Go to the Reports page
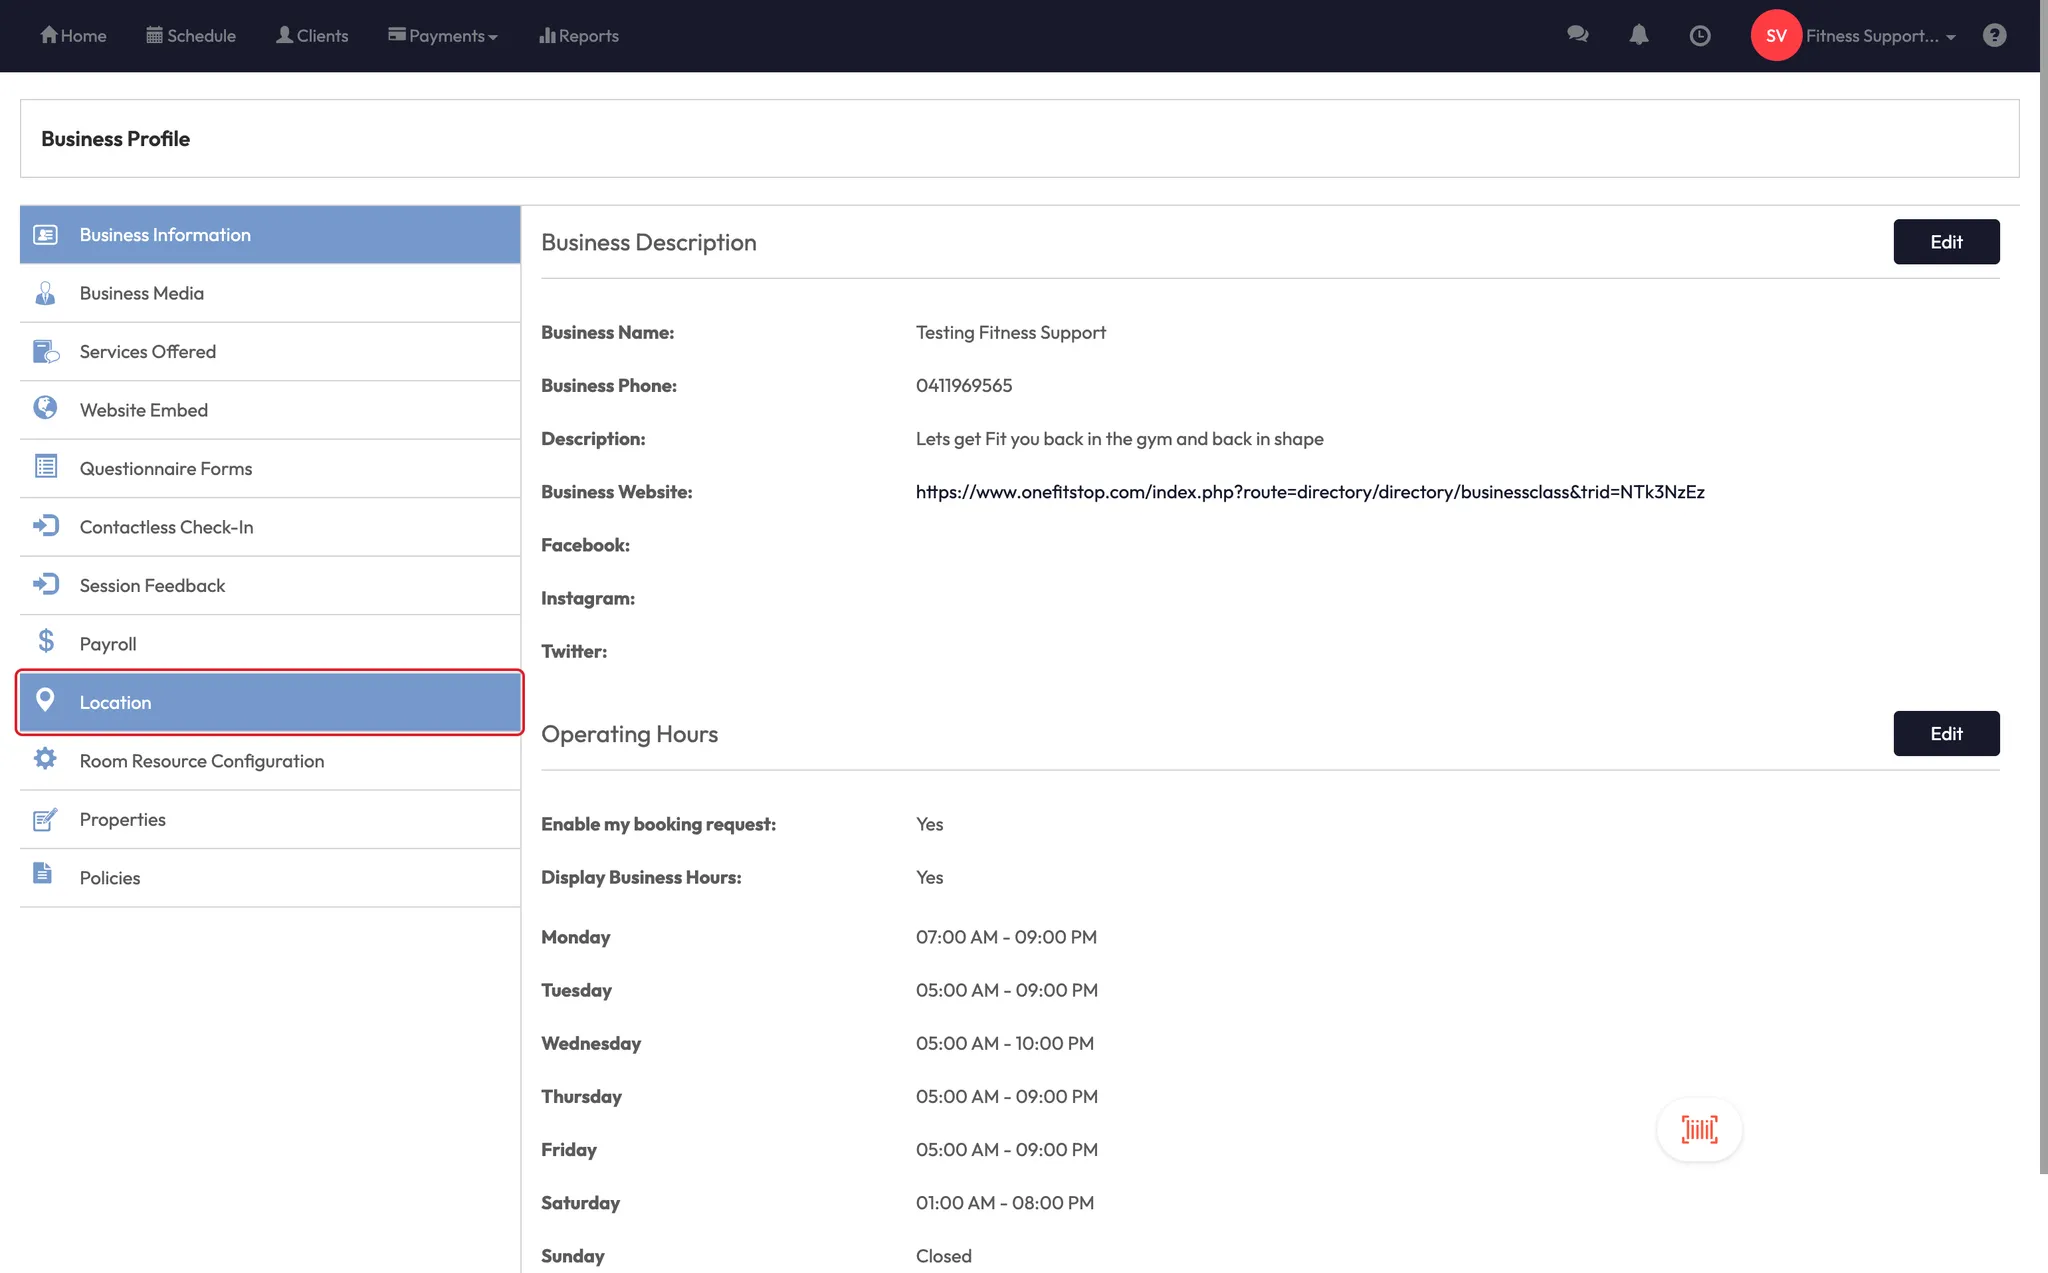This screenshot has height=1273, width=2048. tap(579, 36)
